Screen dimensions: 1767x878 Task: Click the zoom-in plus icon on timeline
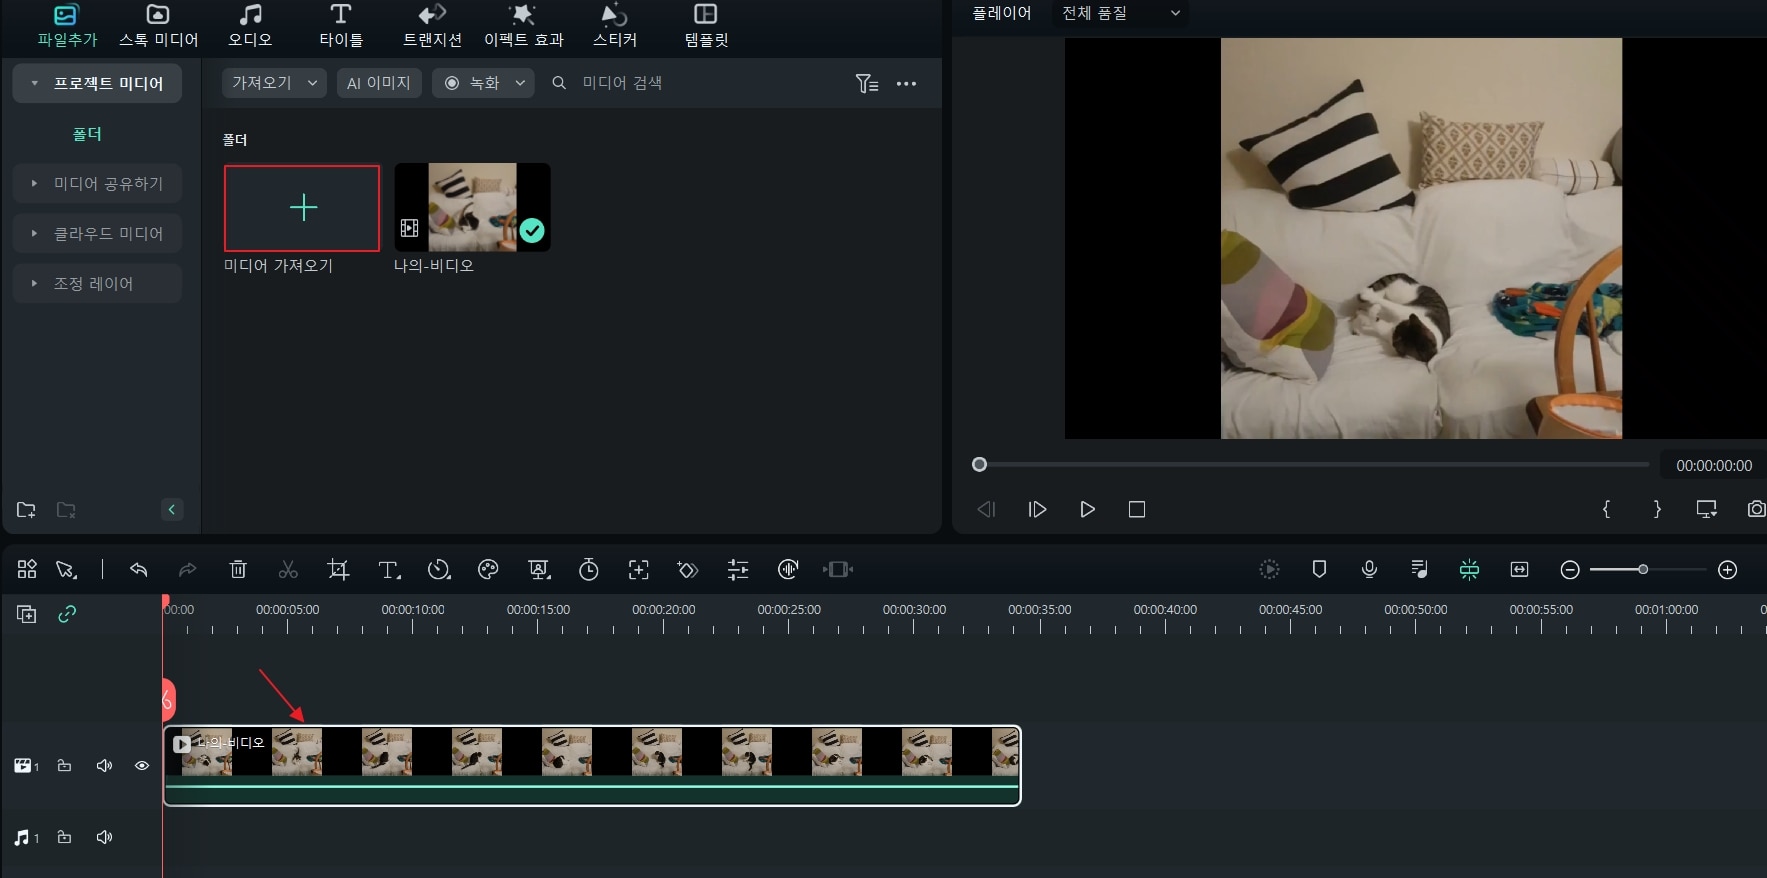point(1727,570)
